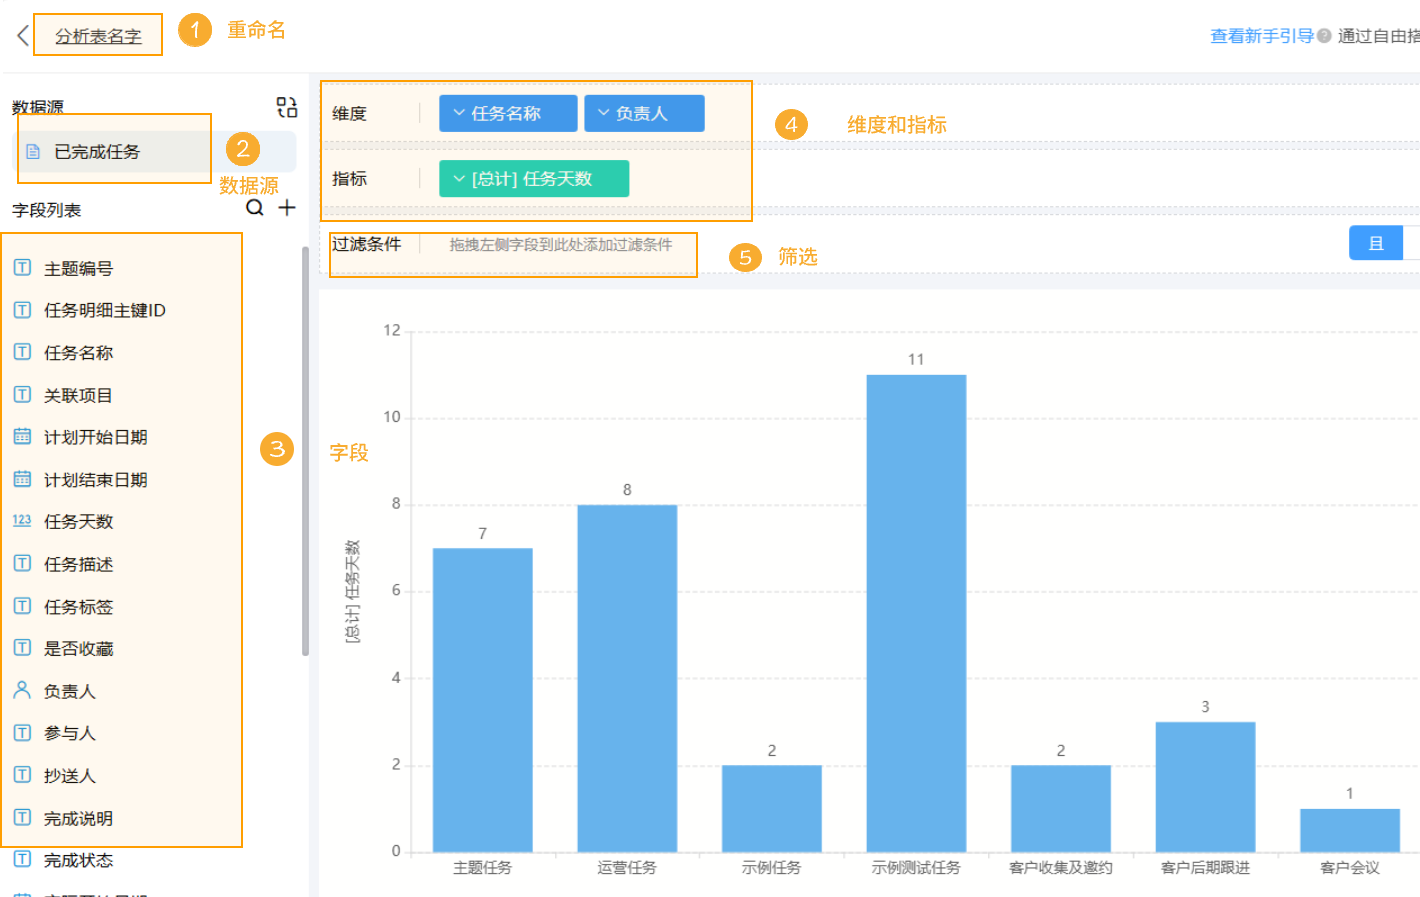
Task: Expand the 任务名称 dimension dropdown
Action: 508,113
